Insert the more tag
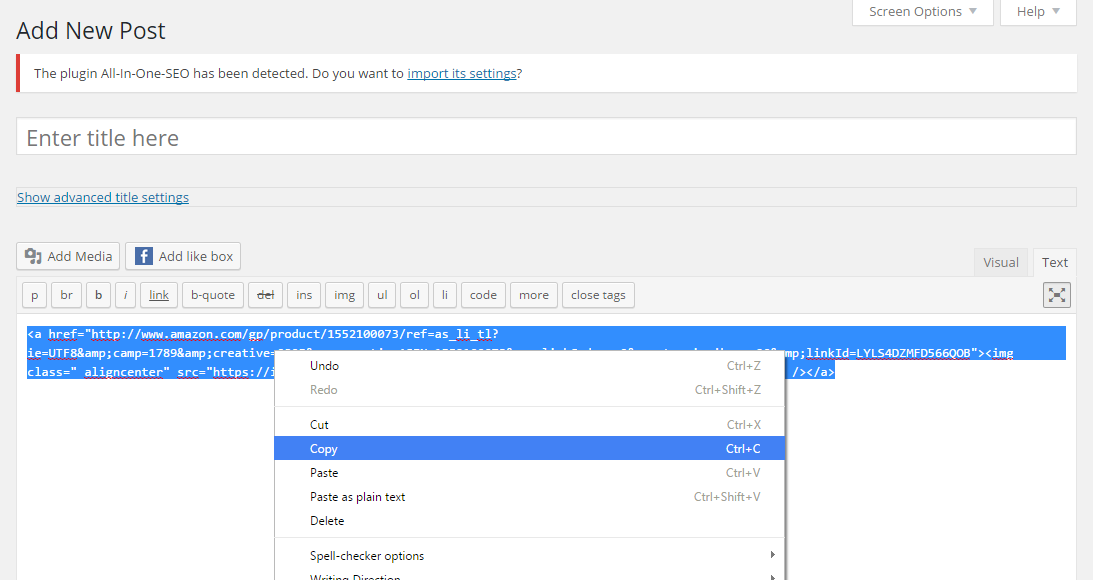This screenshot has height=580, width=1093. [534, 295]
